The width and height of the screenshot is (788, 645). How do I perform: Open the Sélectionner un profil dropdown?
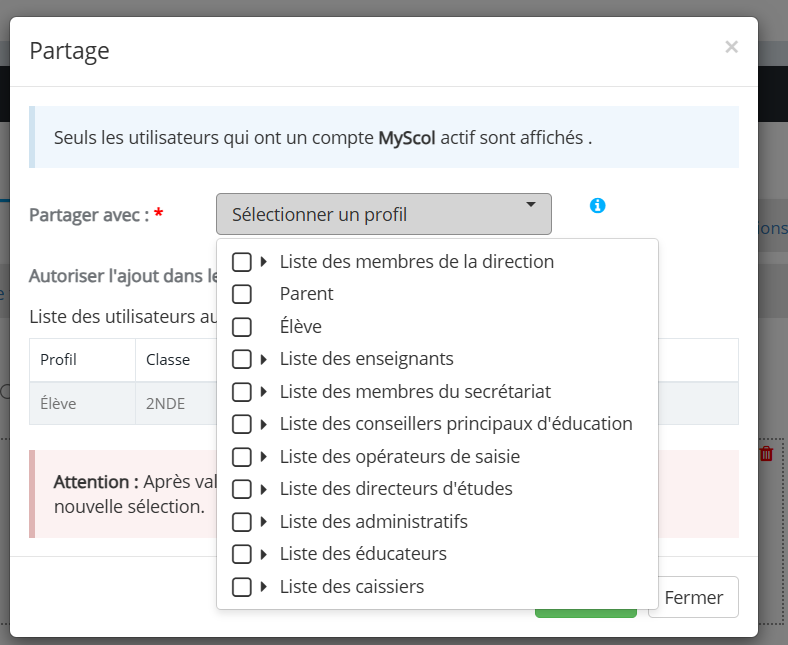point(384,214)
